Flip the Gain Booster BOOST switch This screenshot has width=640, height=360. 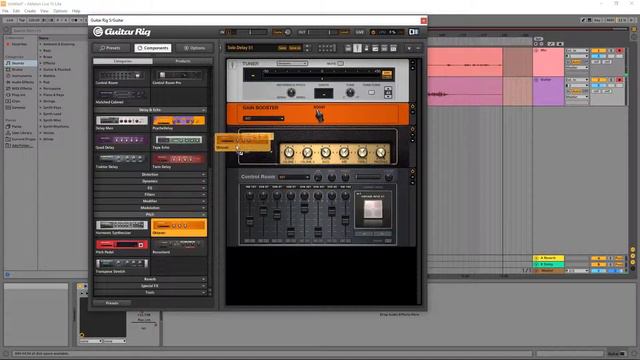click(319, 116)
